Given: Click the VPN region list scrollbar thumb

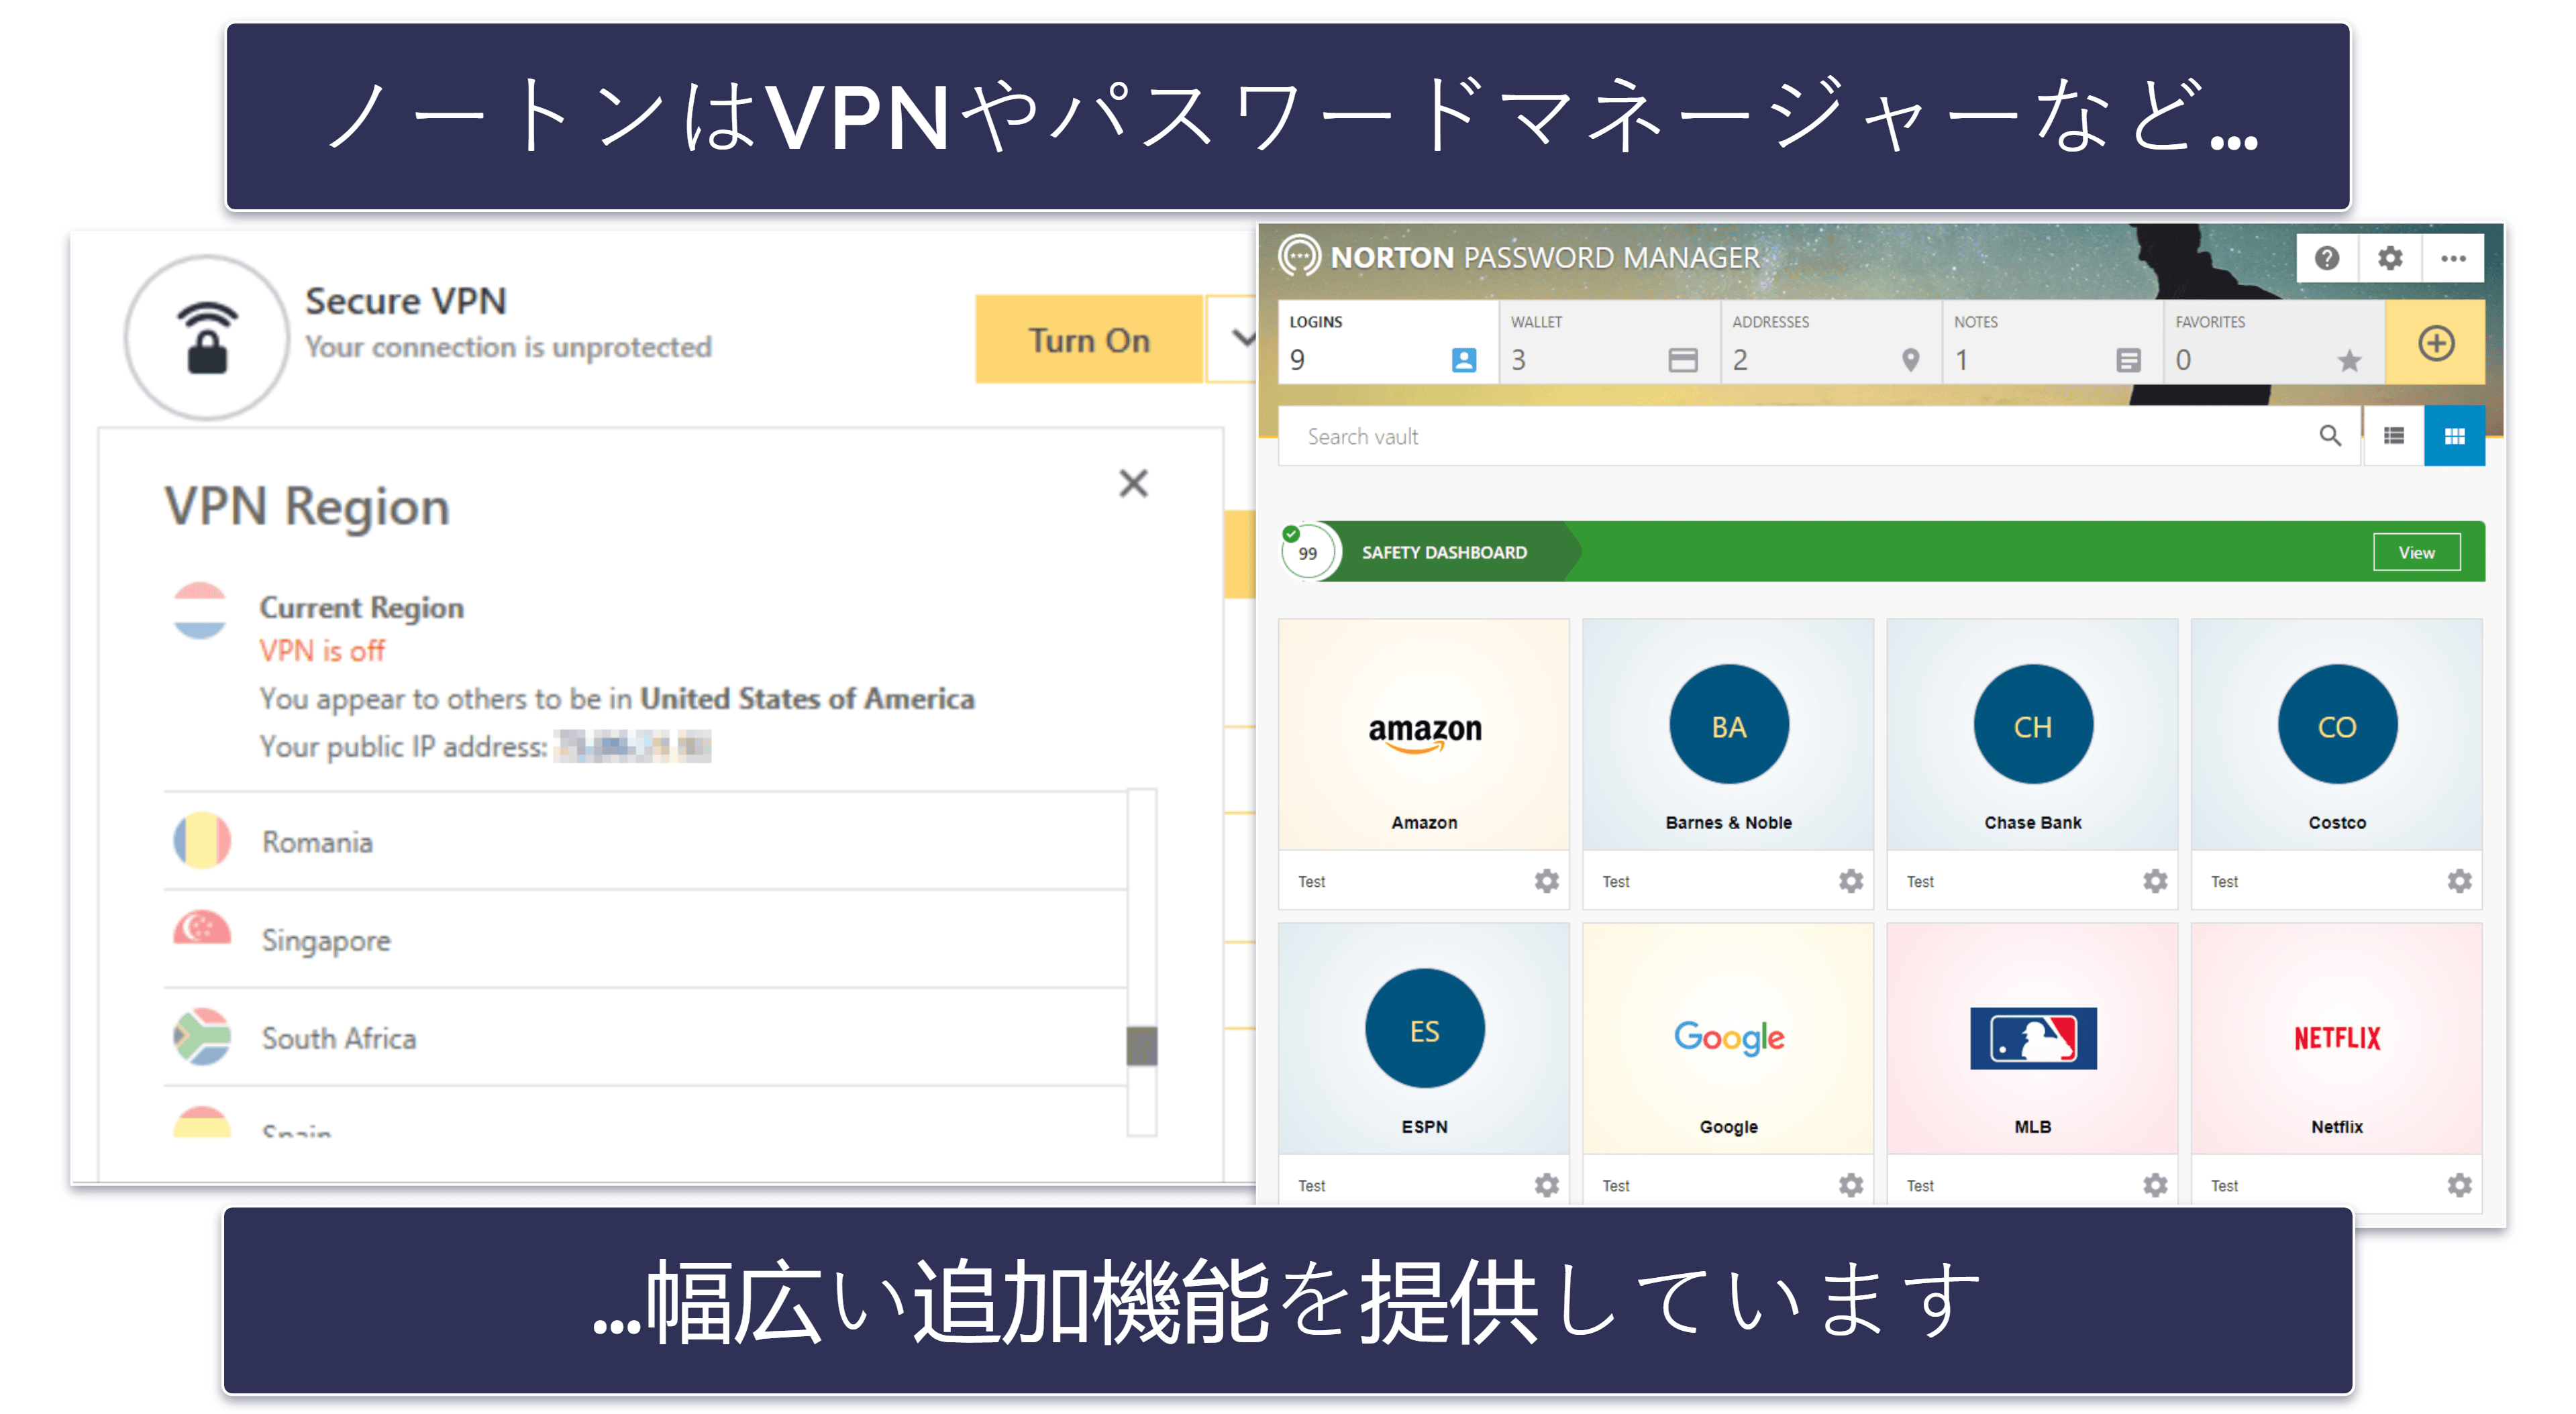Looking at the screenshot, I should point(1141,1046).
